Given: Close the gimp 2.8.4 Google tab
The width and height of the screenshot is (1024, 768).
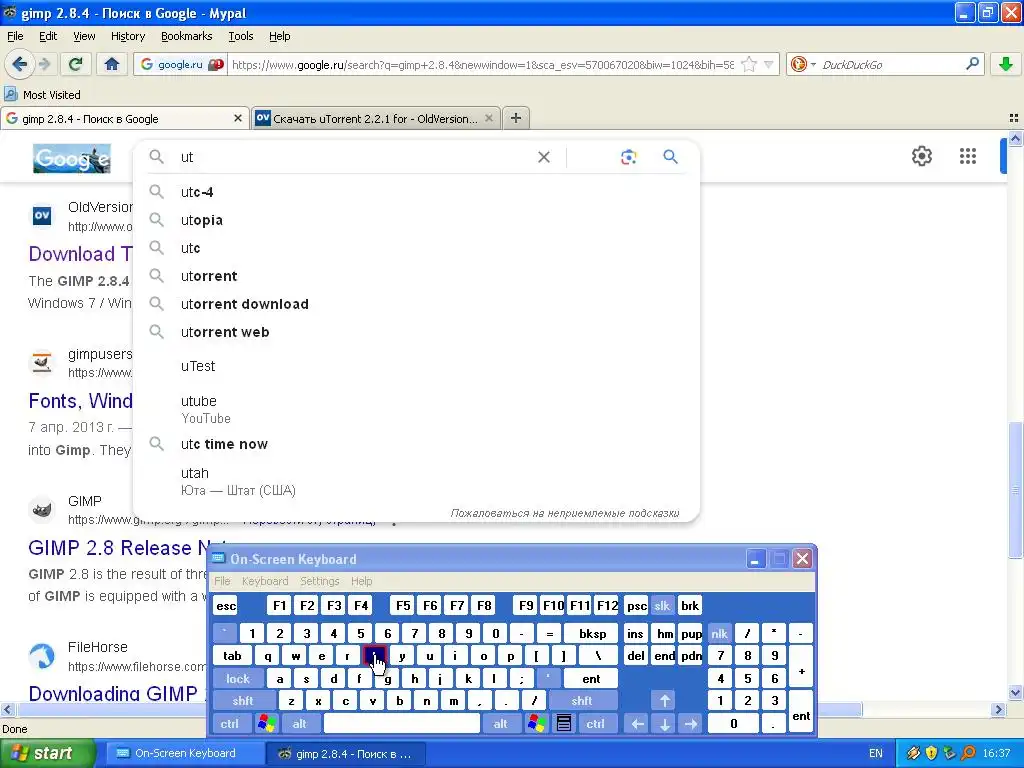Looking at the screenshot, I should 238,118.
